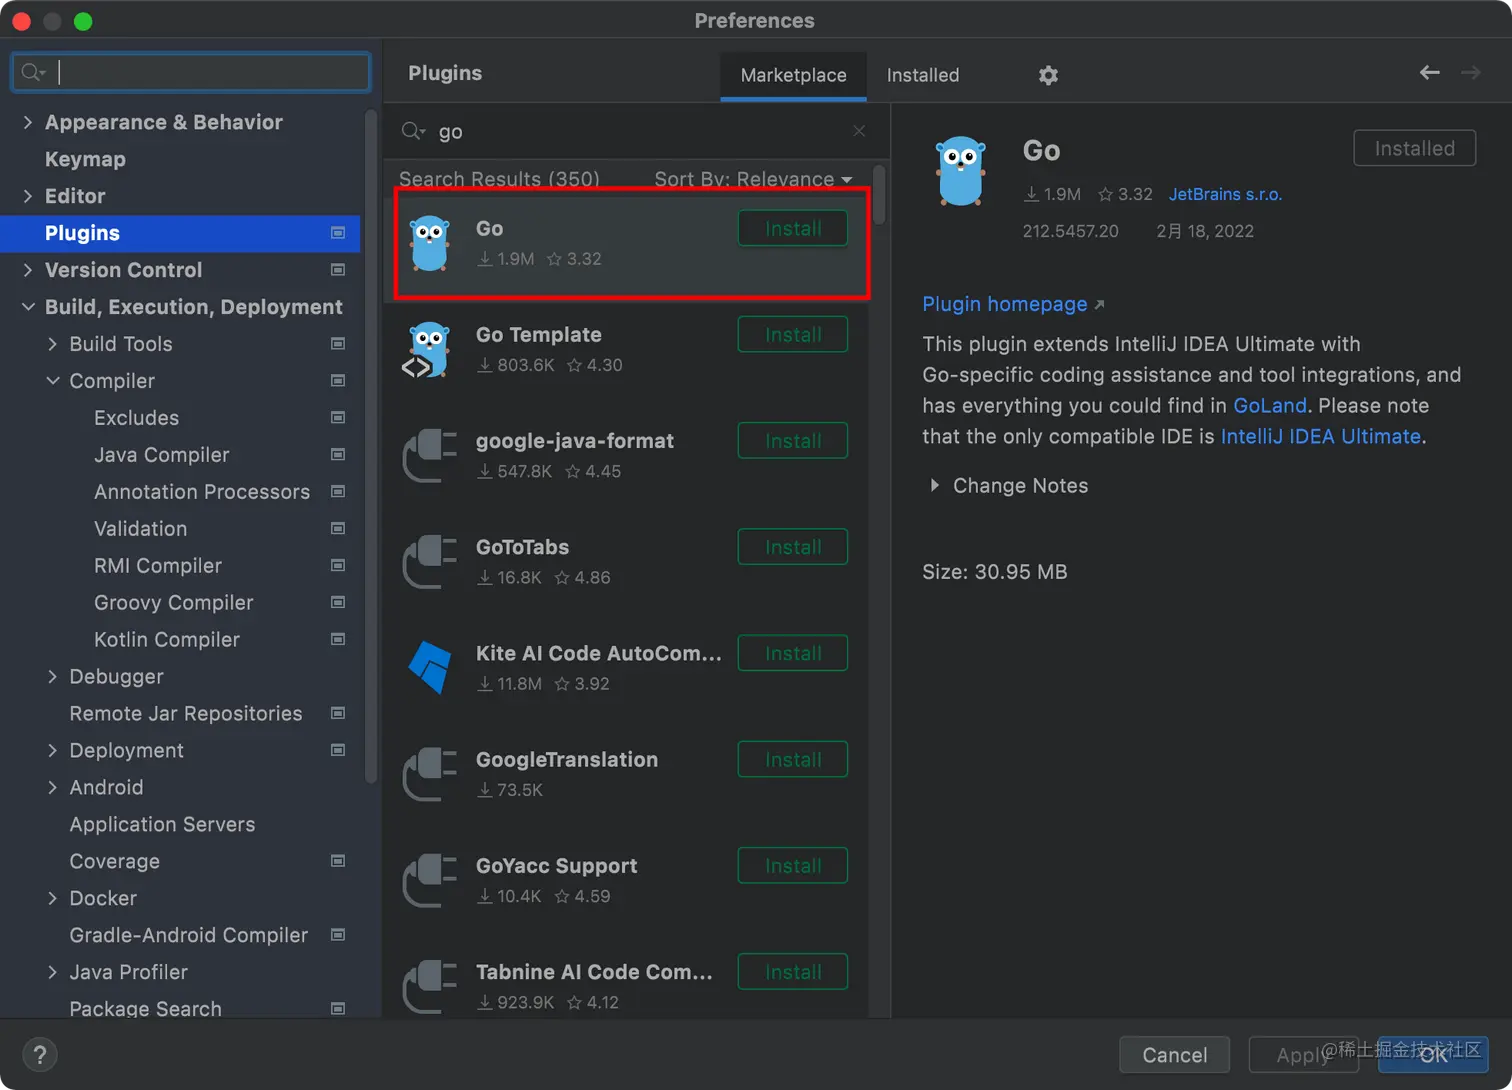The width and height of the screenshot is (1512, 1090).
Task: Click the settings tree scrollbar
Action: pos(371,446)
